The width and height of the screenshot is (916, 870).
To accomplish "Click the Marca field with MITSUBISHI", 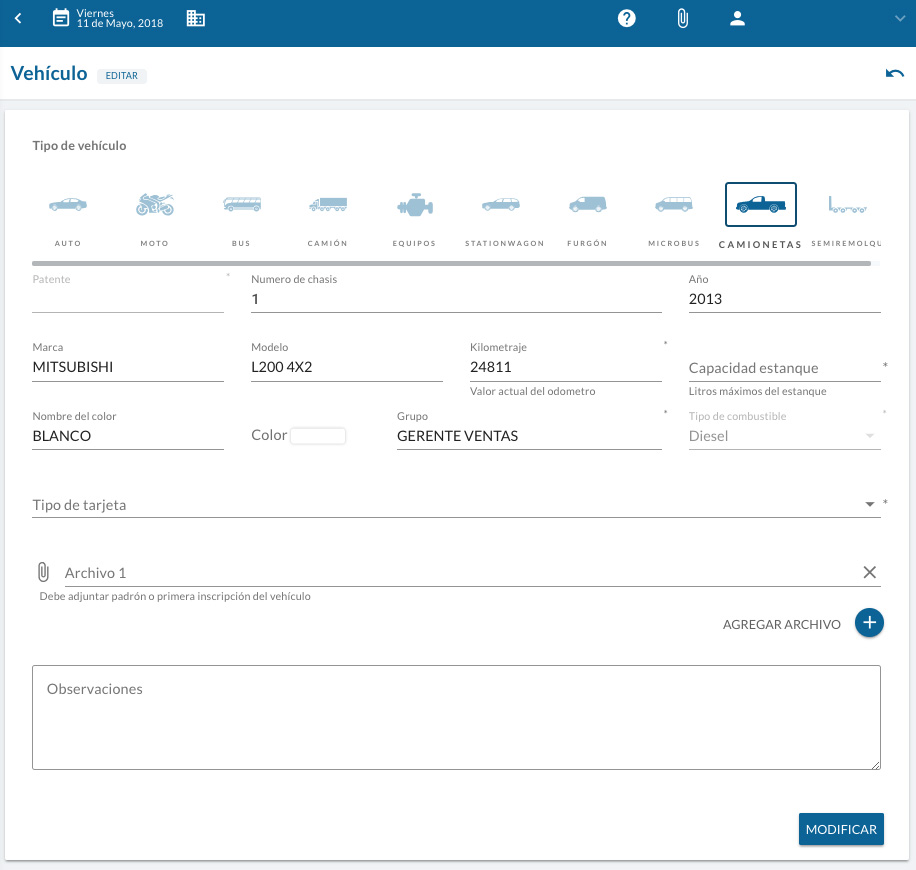I will click(x=128, y=367).
